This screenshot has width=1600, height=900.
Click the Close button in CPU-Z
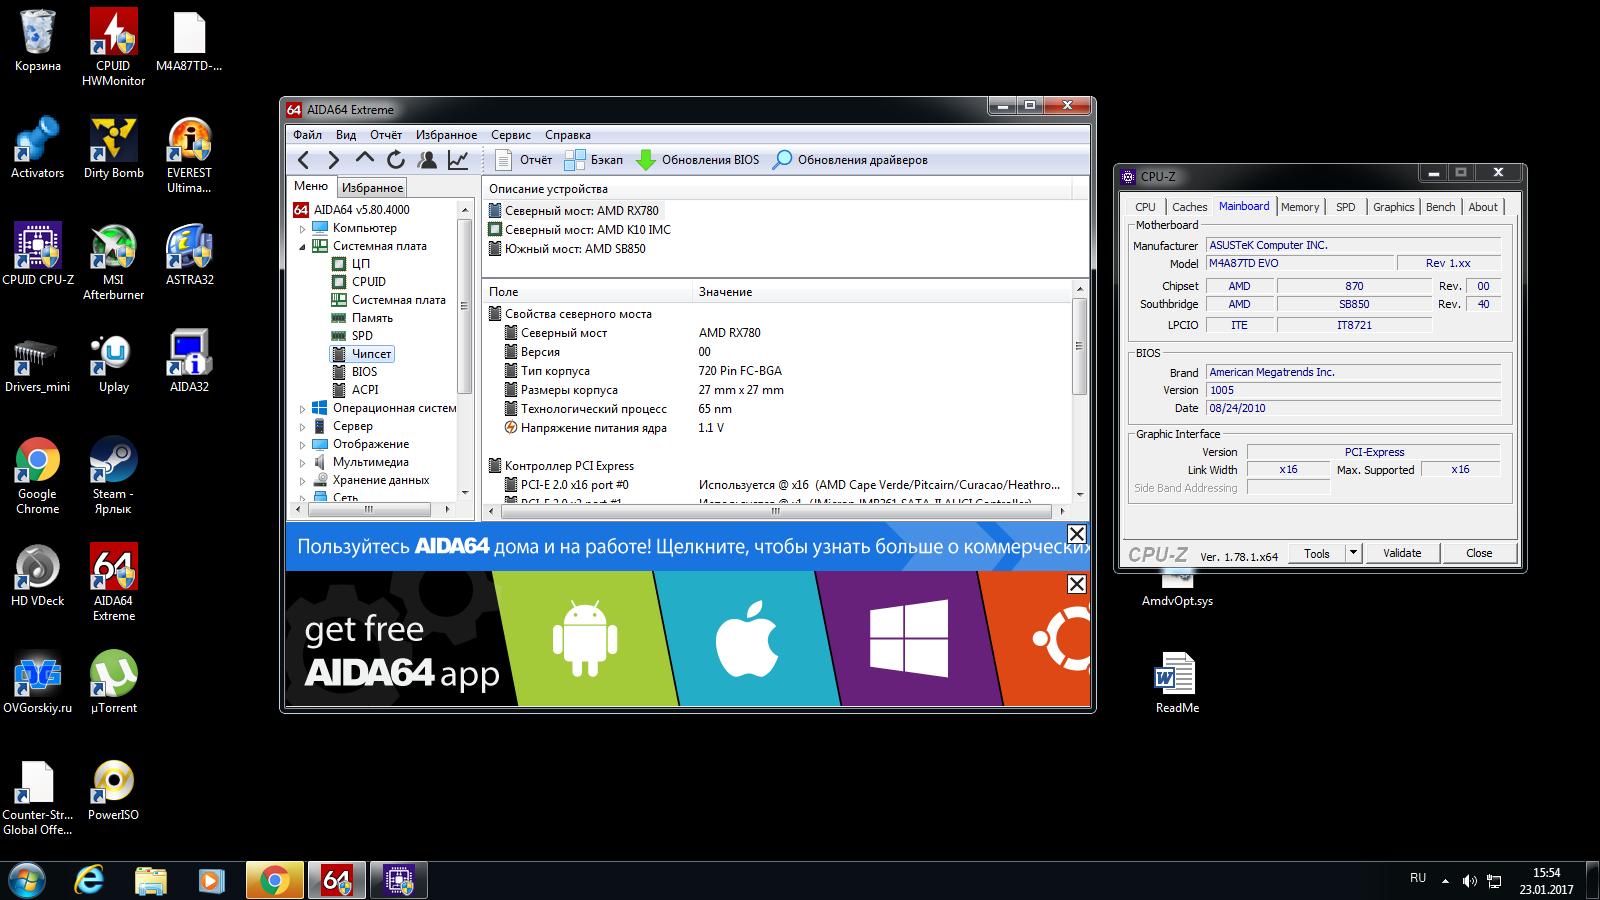1479,553
